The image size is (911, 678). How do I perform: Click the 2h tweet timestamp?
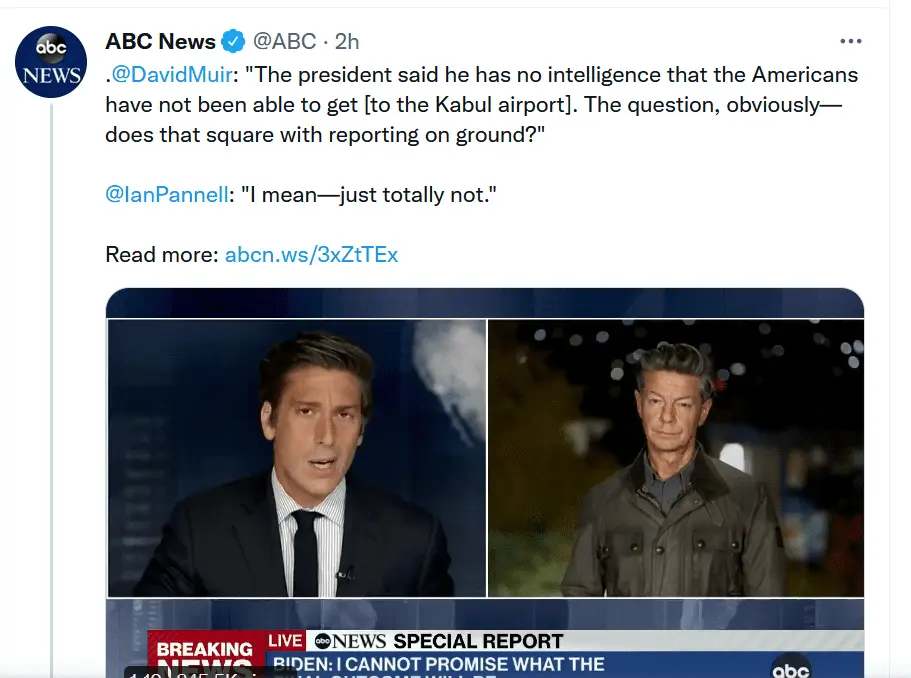(x=347, y=42)
